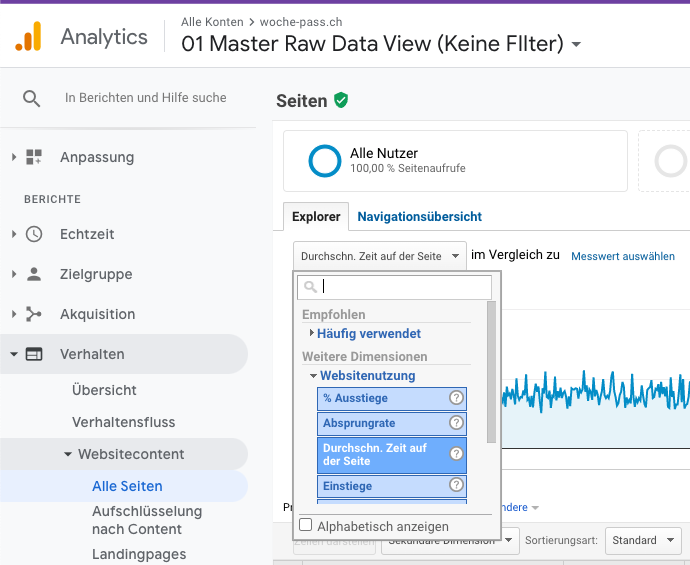
Task: Open Aufschlüsselung nach Content report
Action: 147,520
